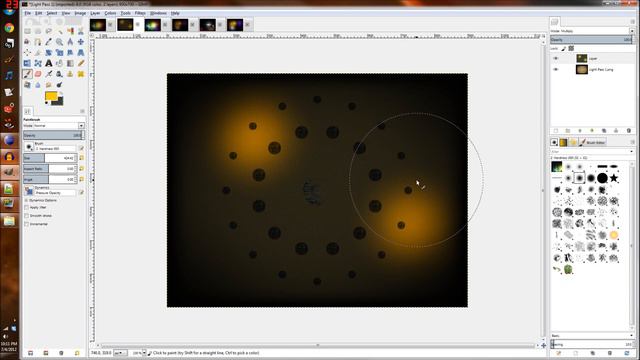The width and height of the screenshot is (640, 360).
Task: Select the Rectangle Select tool
Action: [x=27, y=31]
